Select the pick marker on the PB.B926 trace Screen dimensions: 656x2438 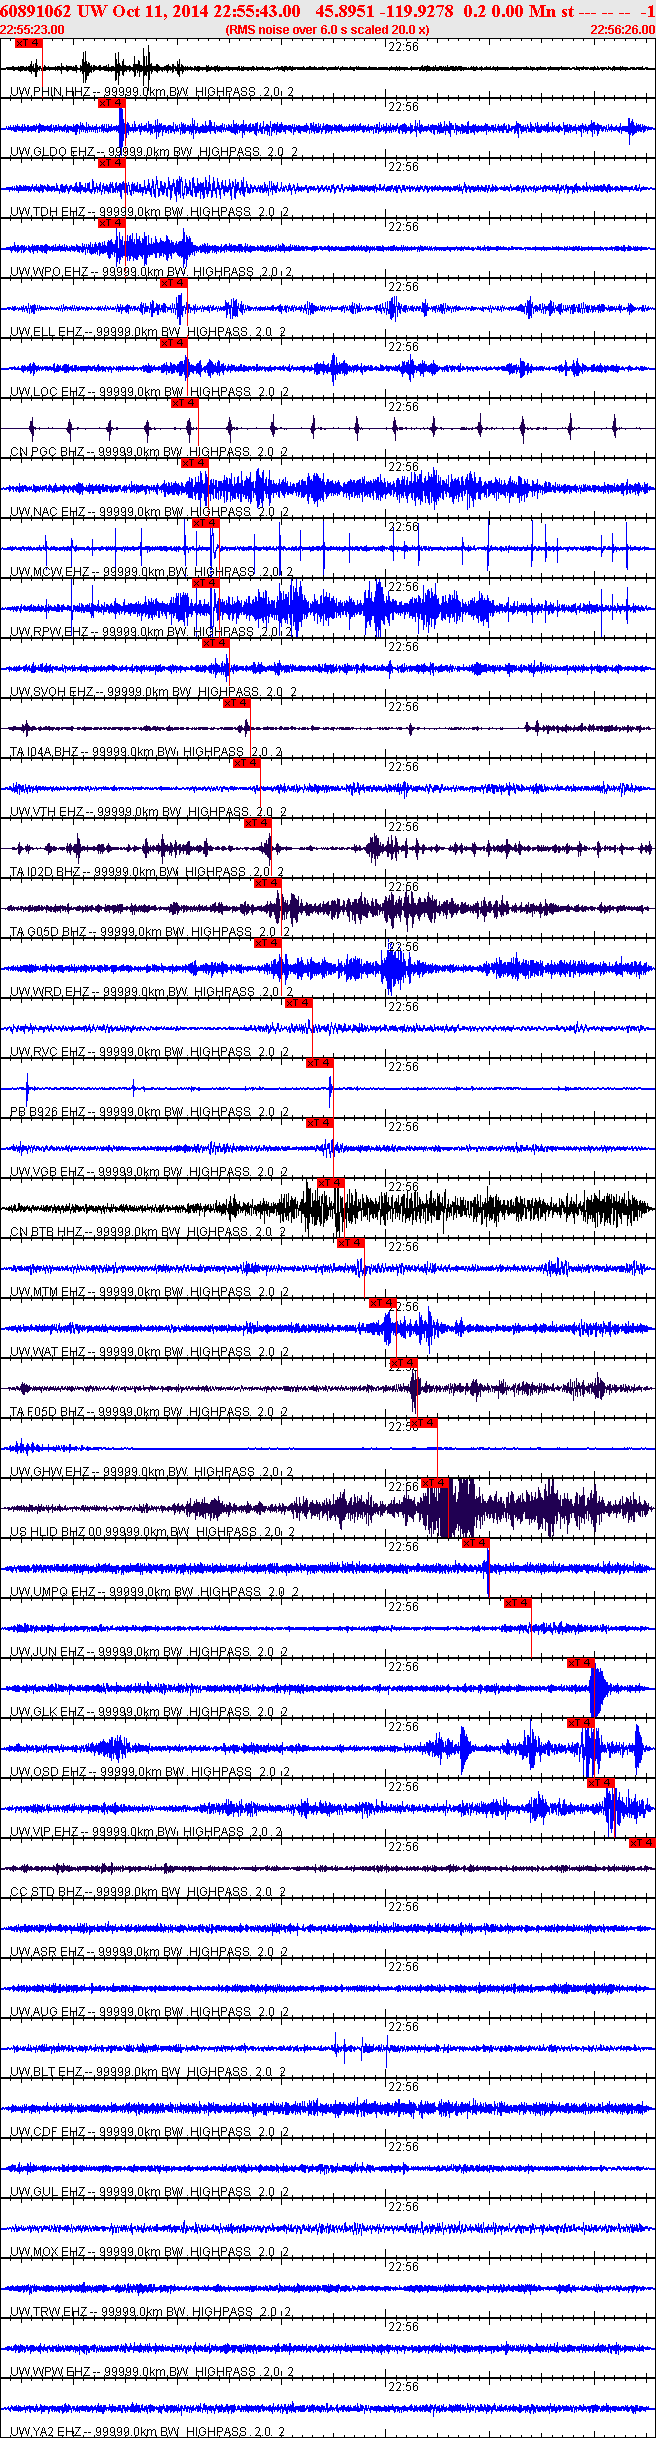pyautogui.click(x=320, y=1063)
